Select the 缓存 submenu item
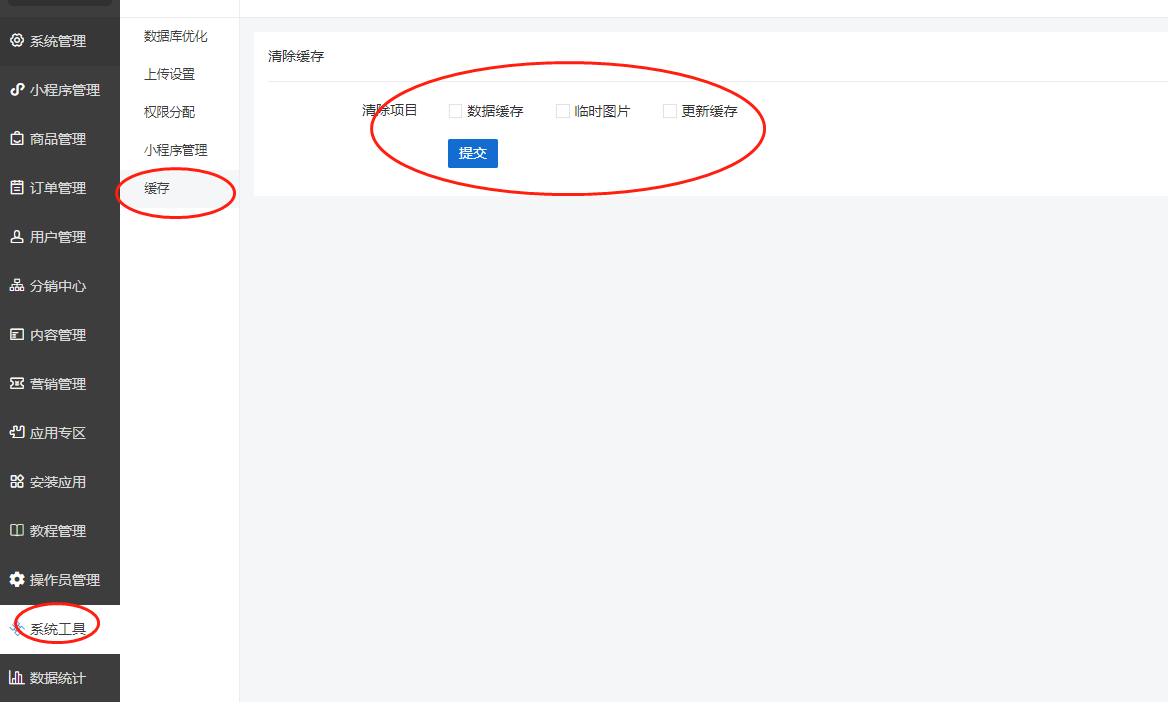 157,188
